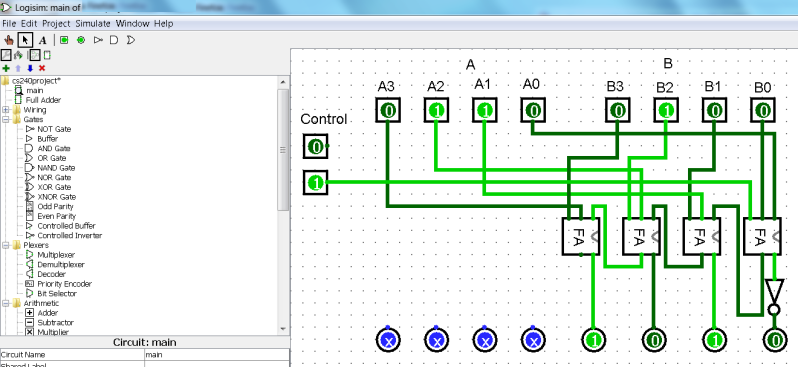Toggle input pin B0

(x=763, y=110)
